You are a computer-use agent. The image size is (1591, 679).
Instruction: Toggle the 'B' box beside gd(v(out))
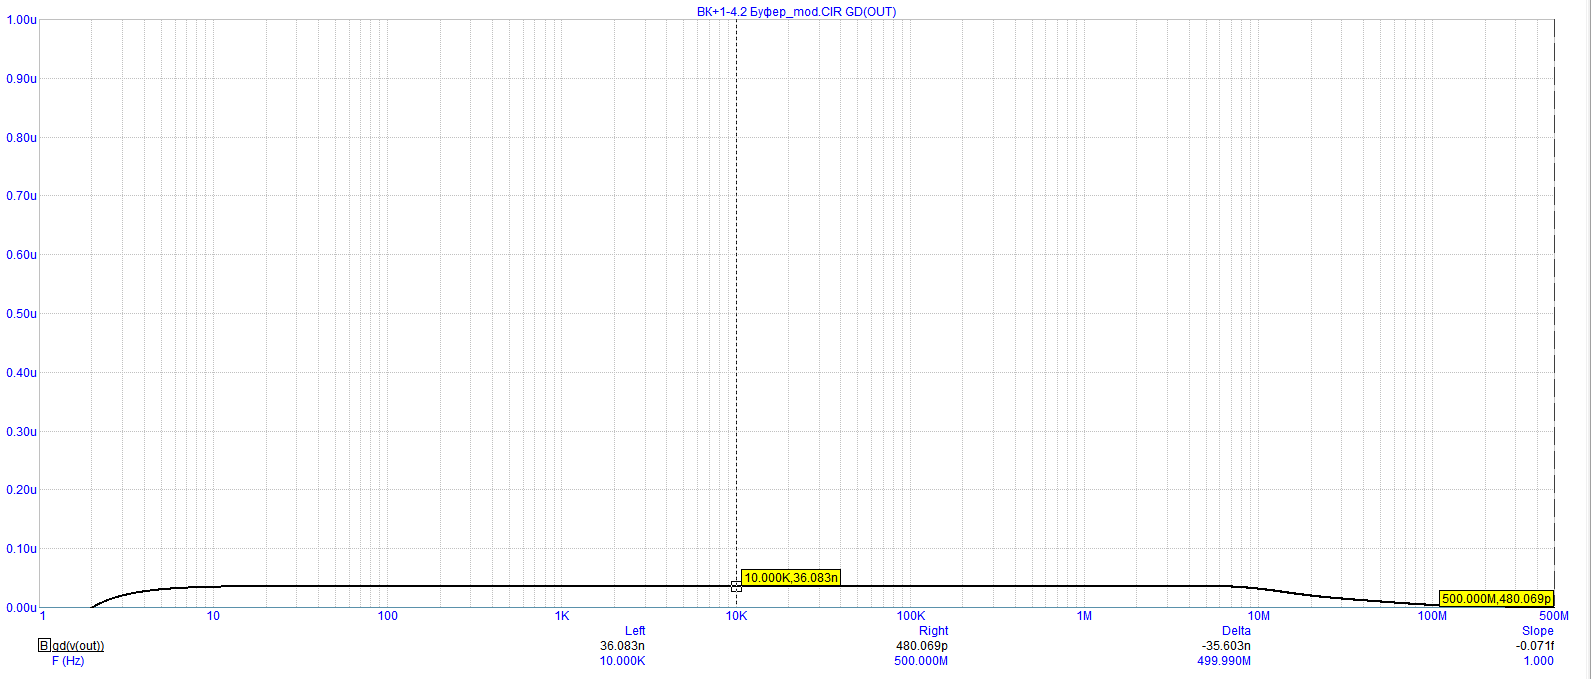(x=43, y=646)
